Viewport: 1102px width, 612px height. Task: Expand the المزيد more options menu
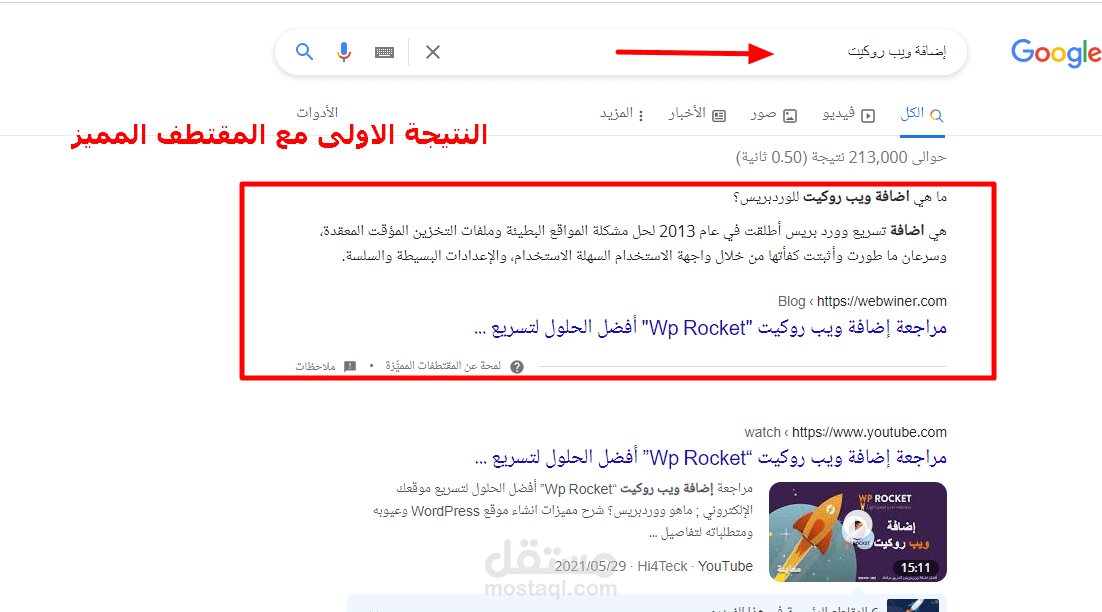click(621, 114)
